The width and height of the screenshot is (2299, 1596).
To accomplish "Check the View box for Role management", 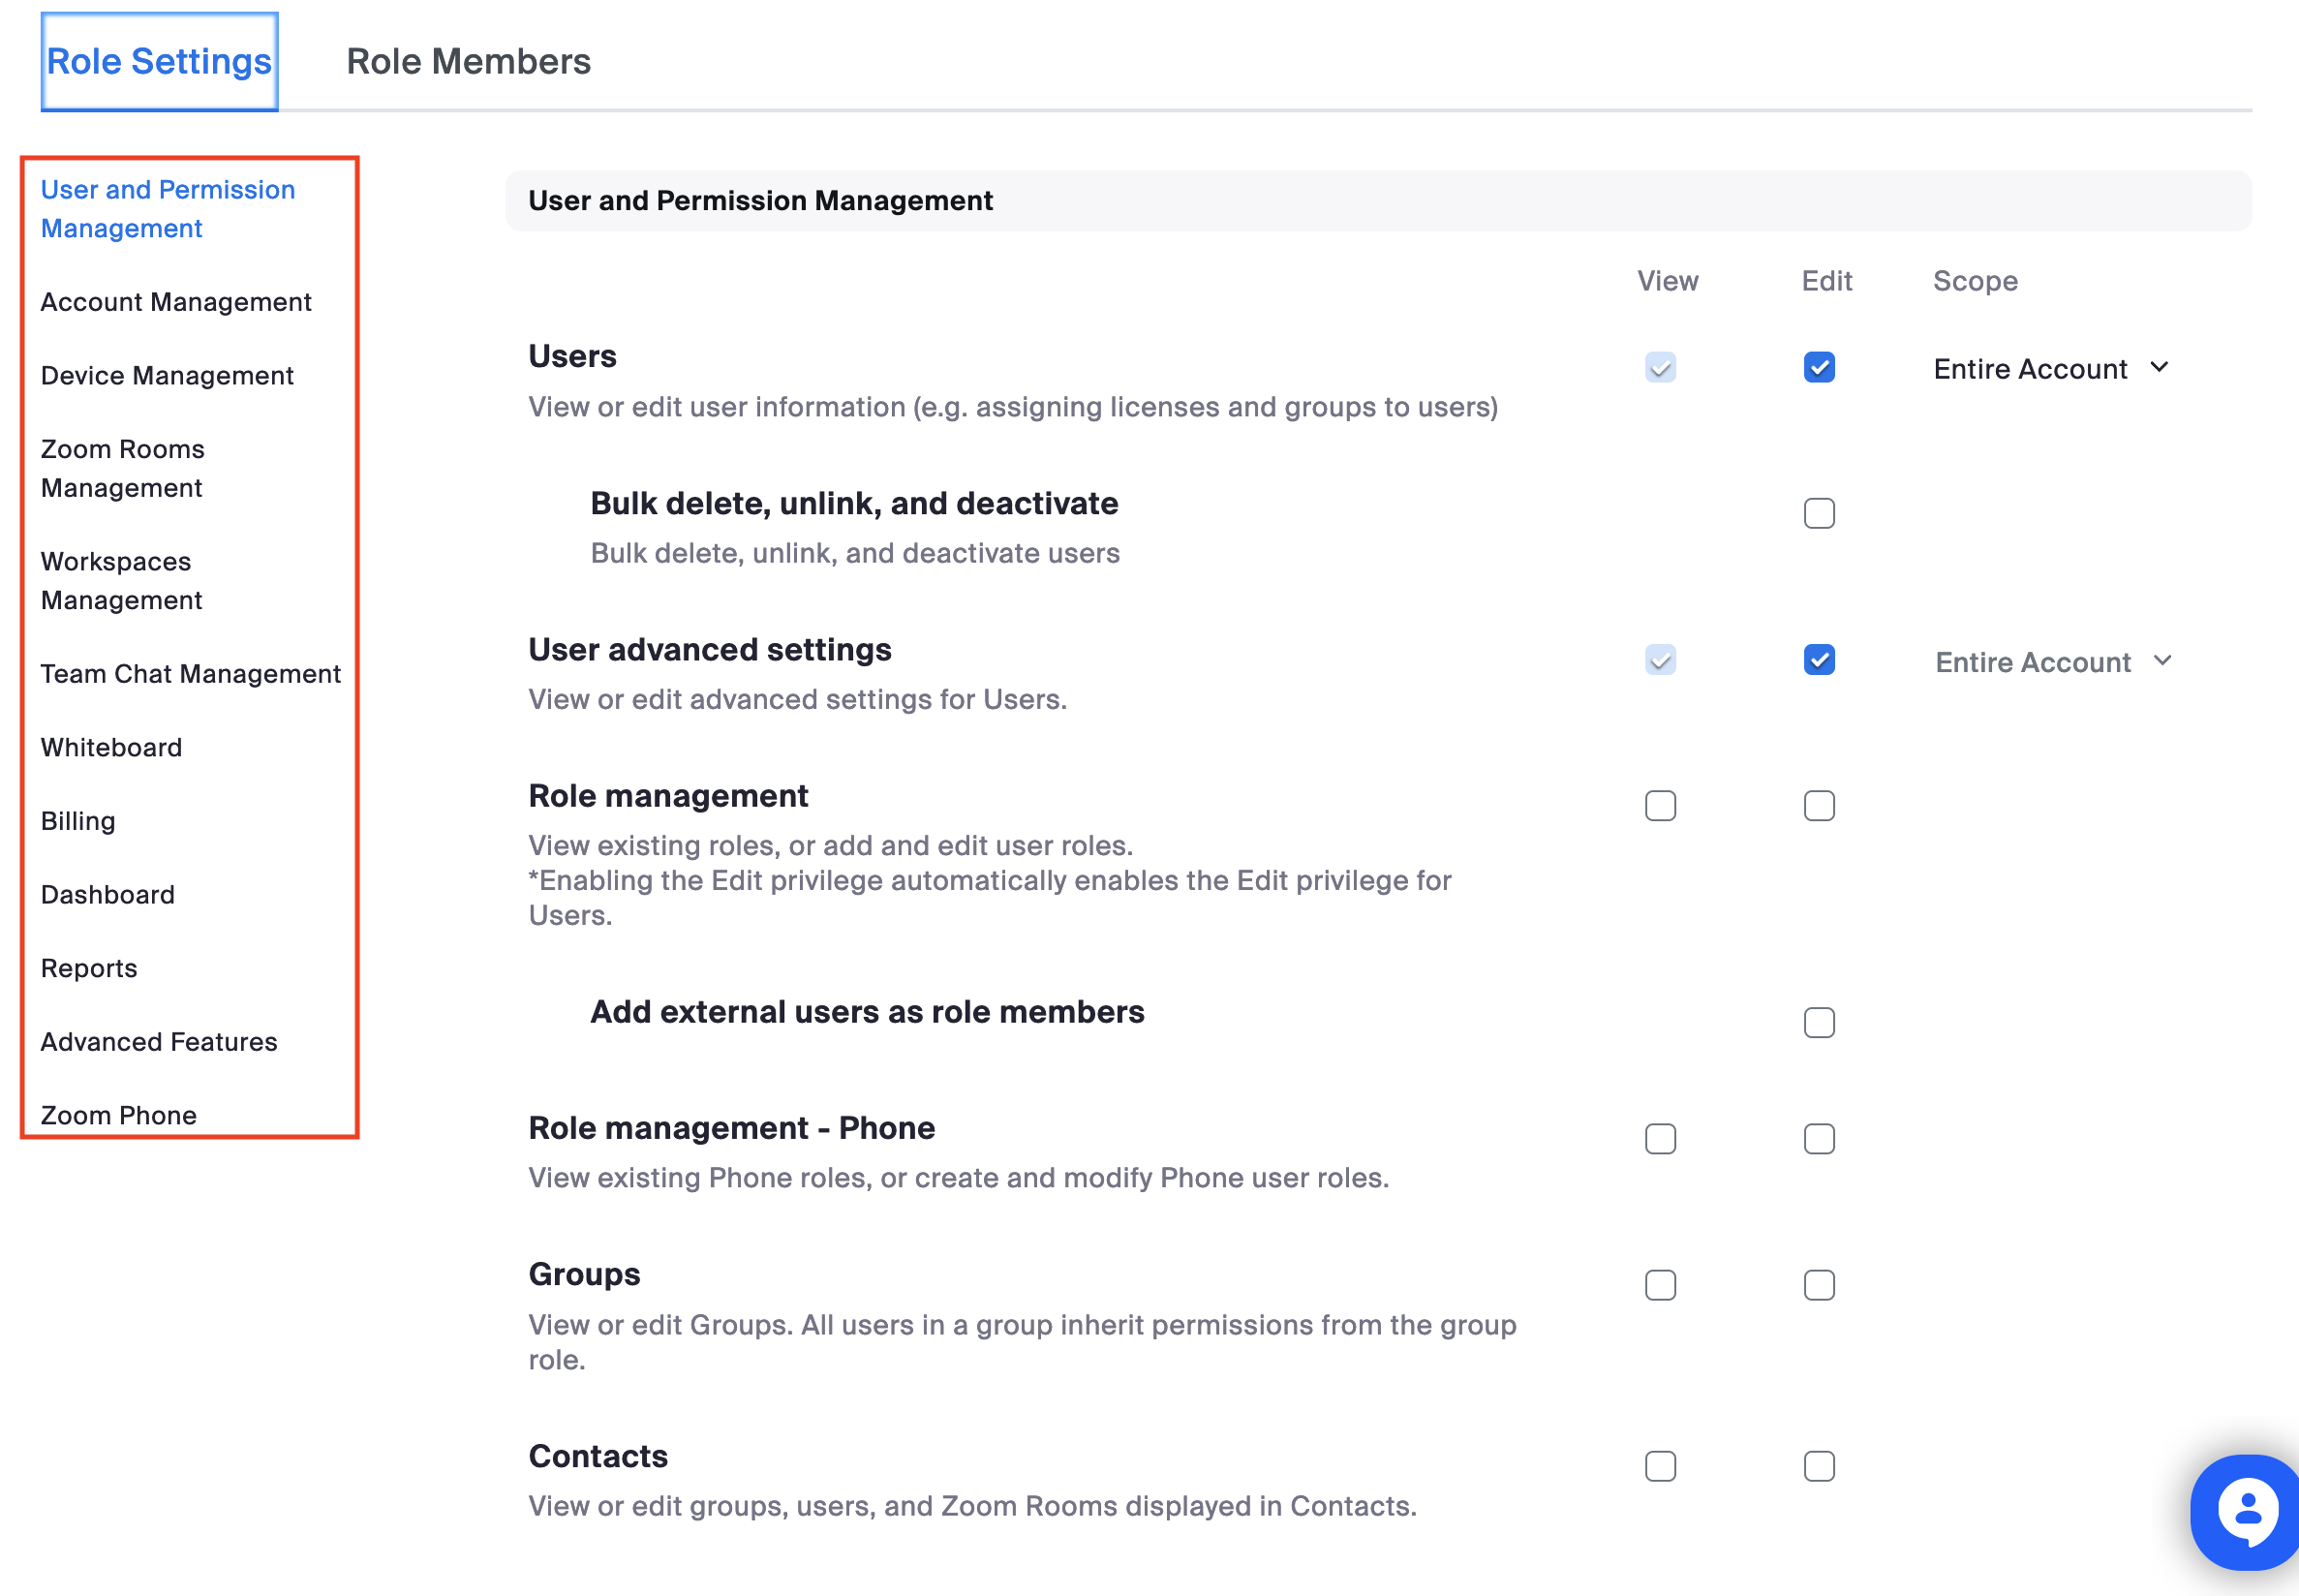I will point(1659,806).
